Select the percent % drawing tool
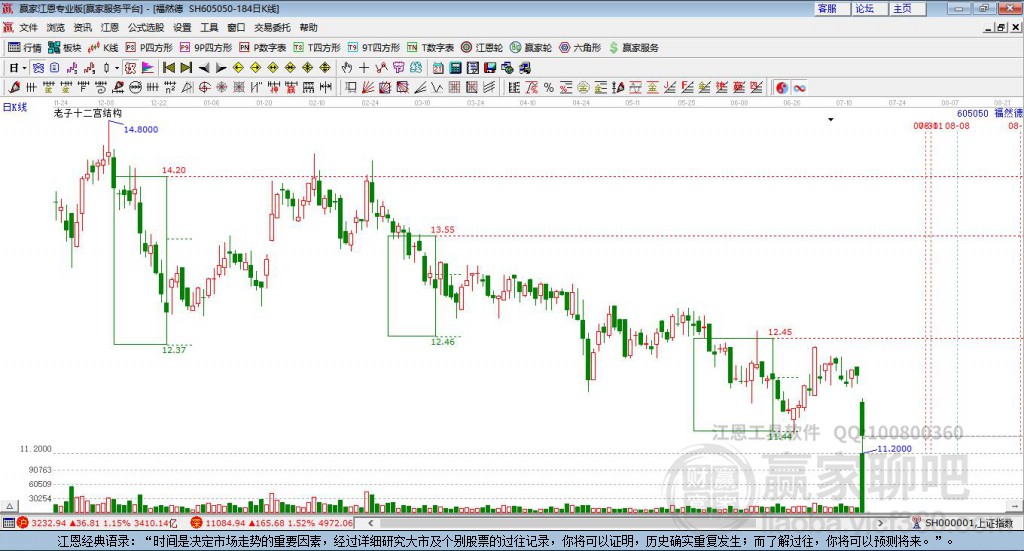 pyautogui.click(x=549, y=87)
